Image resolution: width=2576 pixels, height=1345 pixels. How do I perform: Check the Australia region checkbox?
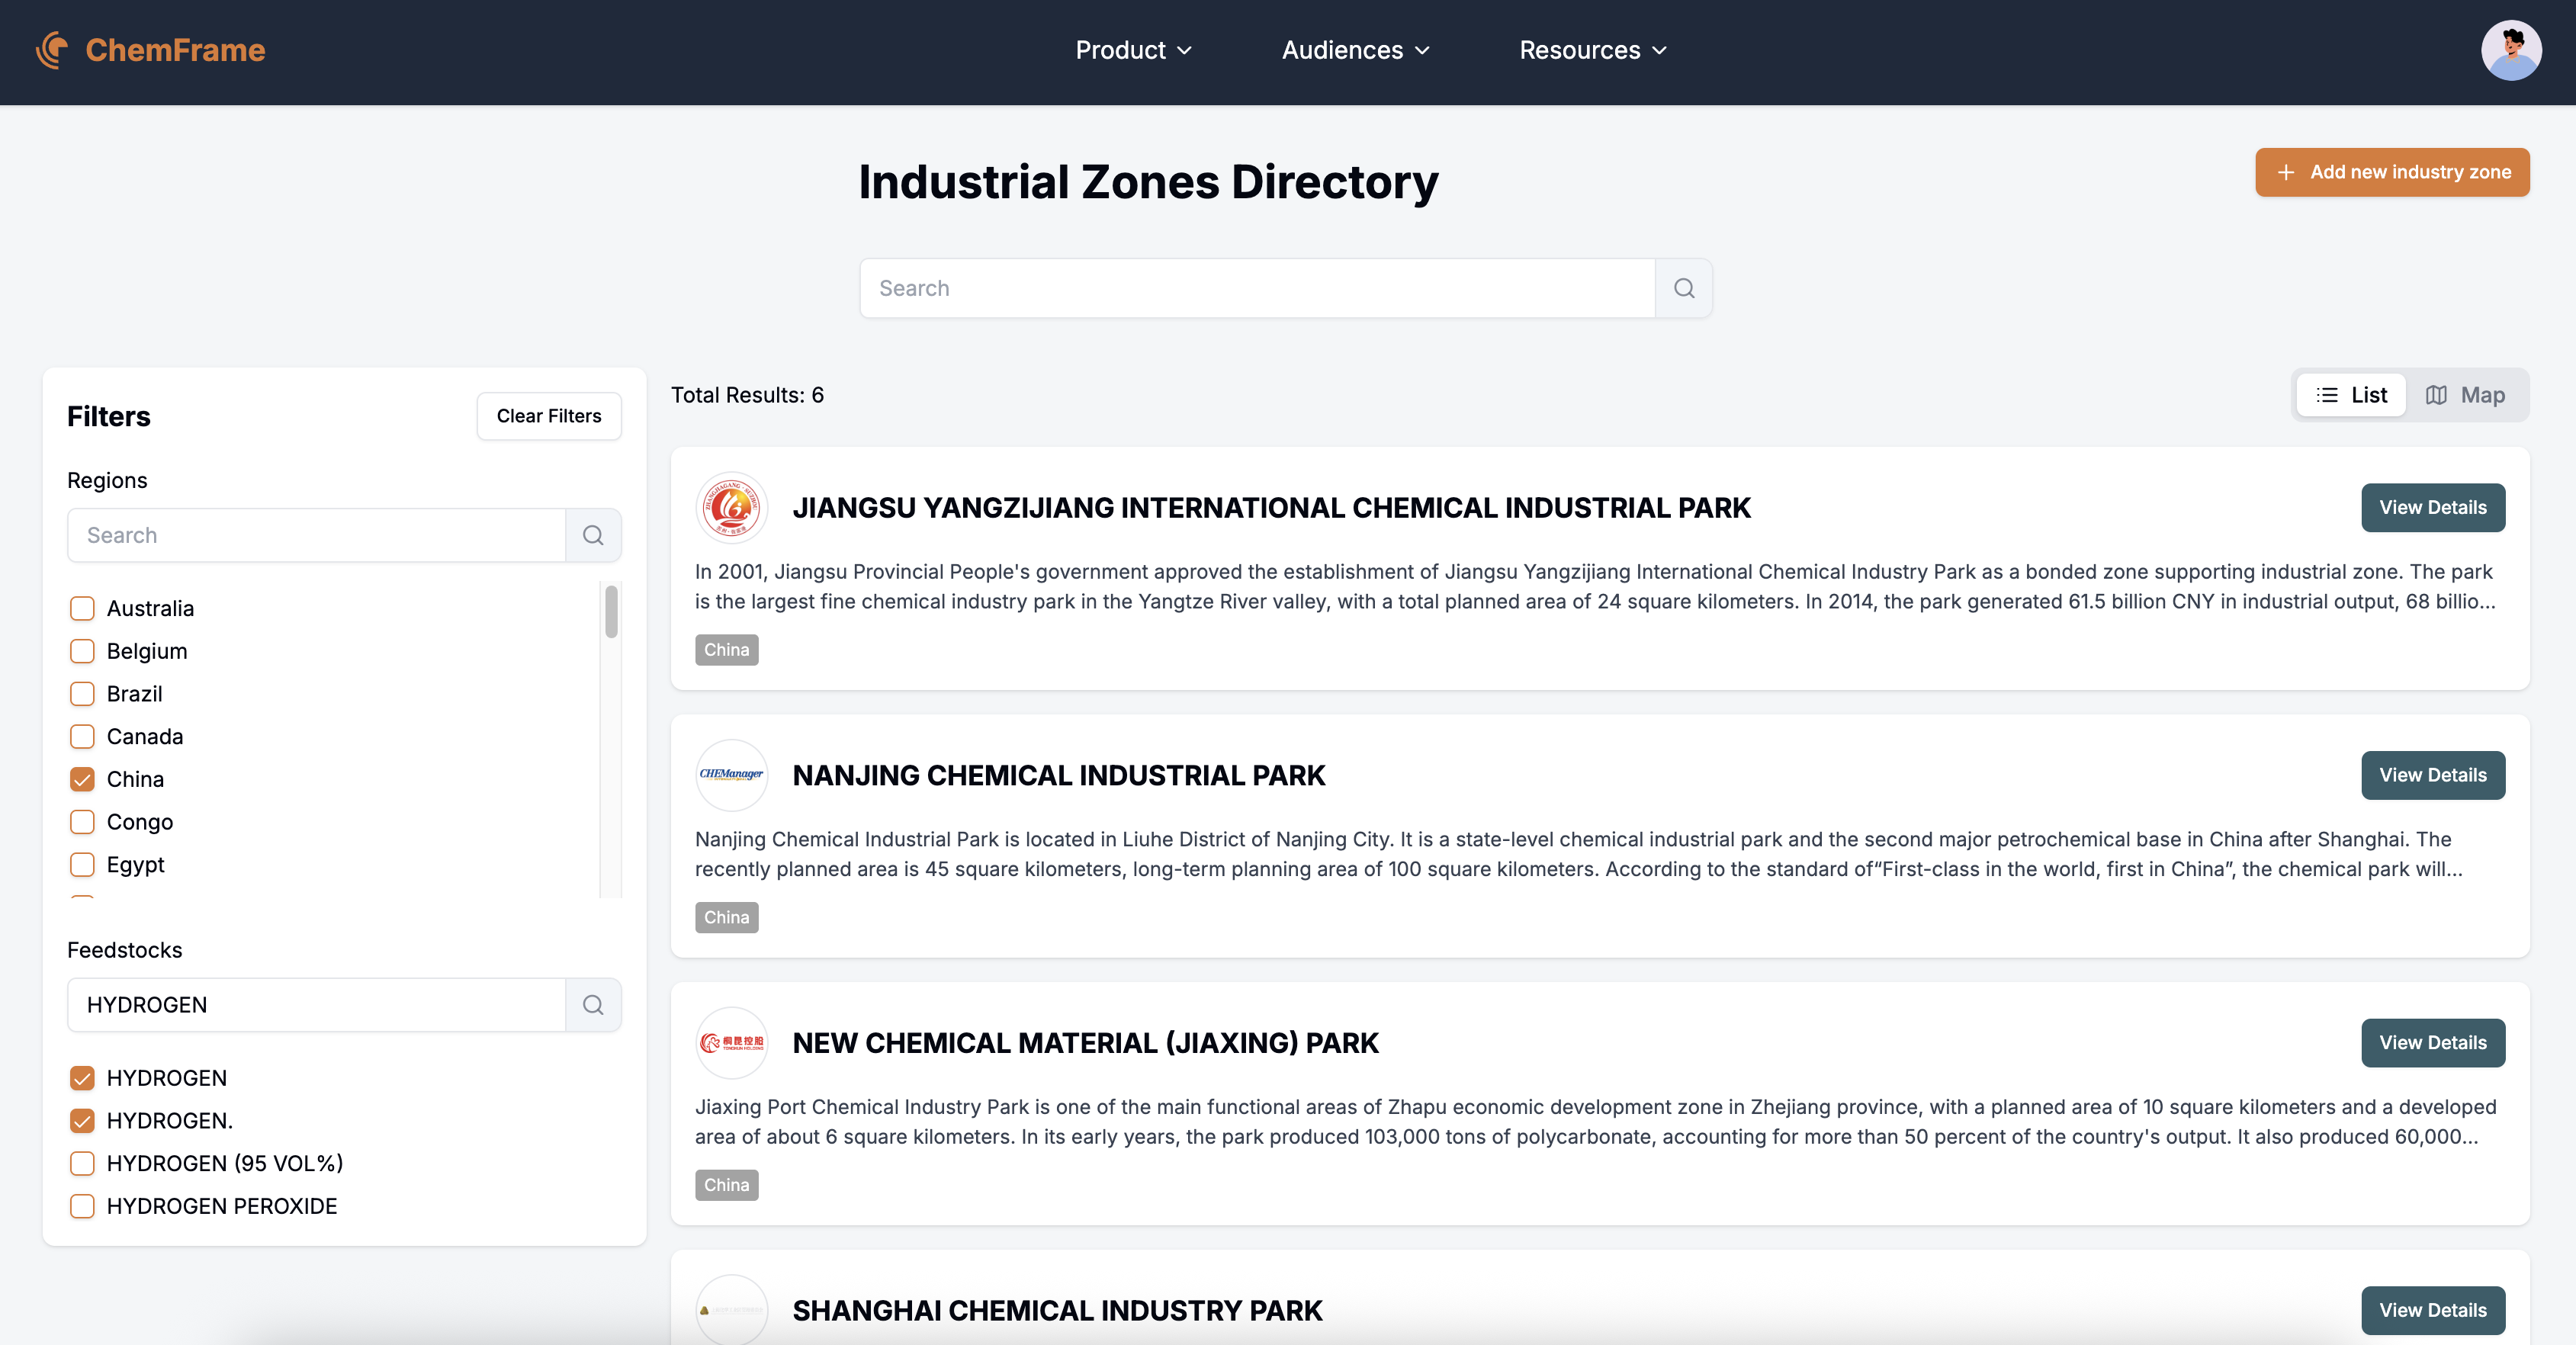tap(82, 608)
